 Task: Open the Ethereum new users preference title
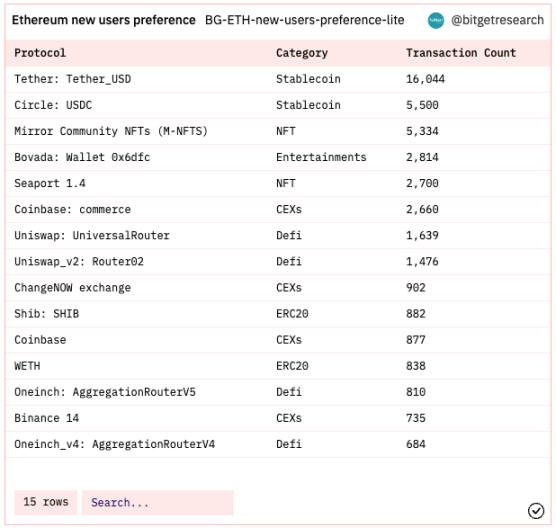click(x=104, y=20)
